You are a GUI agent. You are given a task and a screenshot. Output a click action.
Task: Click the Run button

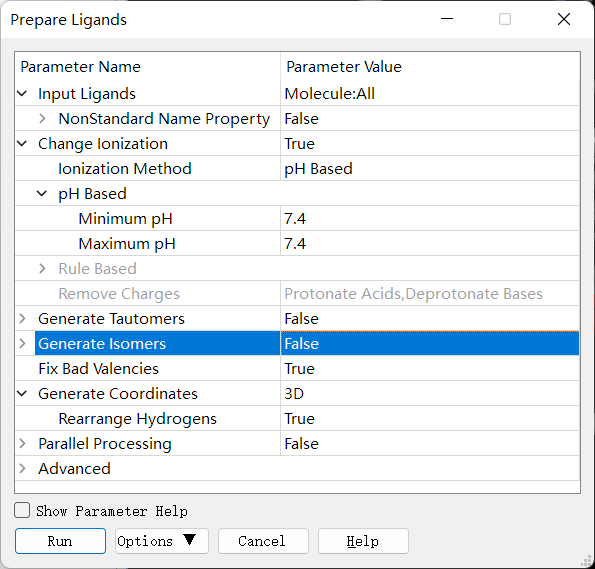60,541
